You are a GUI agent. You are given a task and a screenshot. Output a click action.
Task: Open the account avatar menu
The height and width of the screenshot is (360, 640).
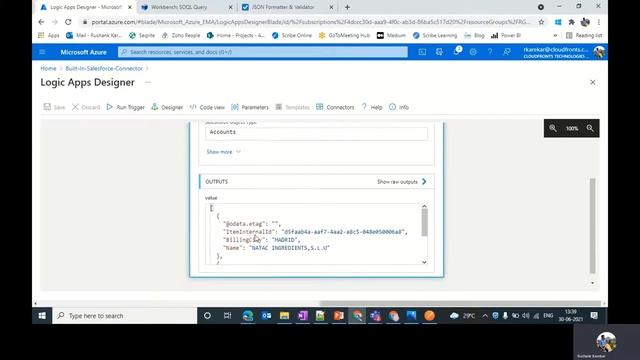tap(599, 52)
